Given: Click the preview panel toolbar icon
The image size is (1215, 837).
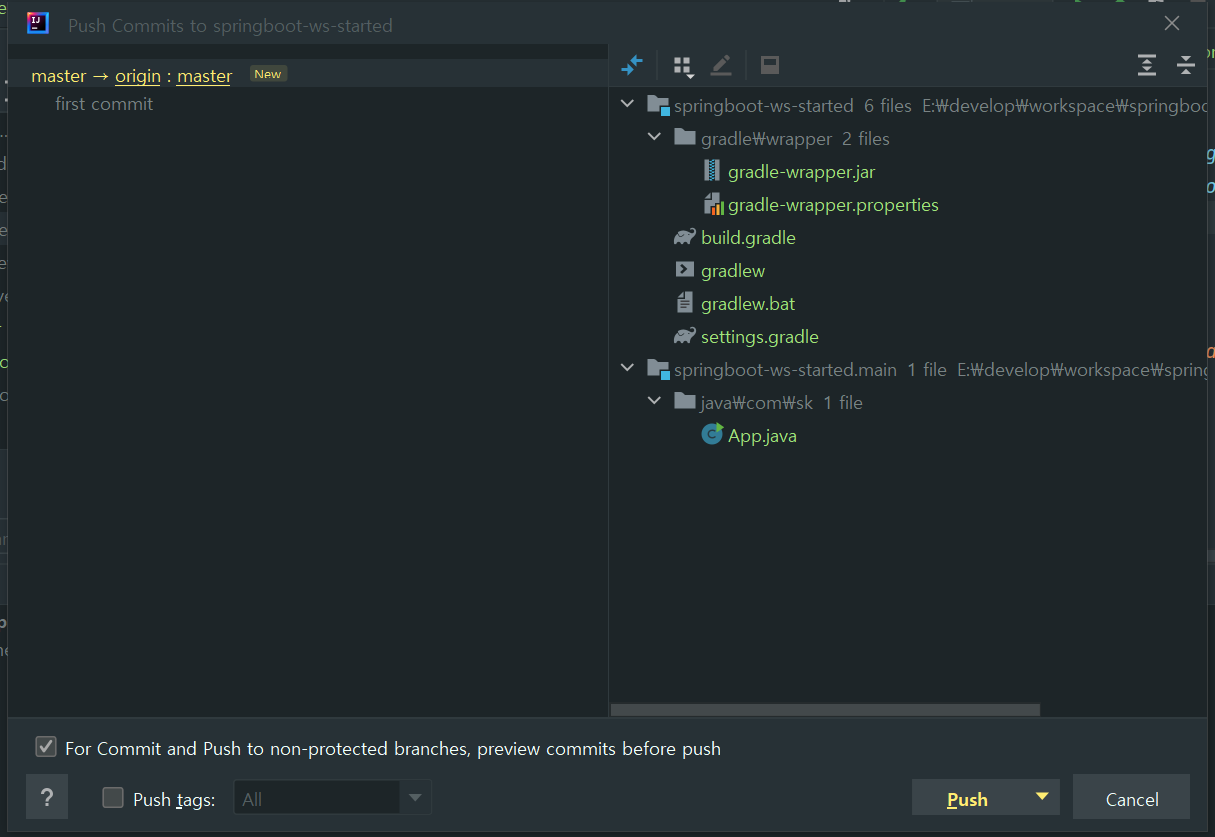Looking at the screenshot, I should [x=769, y=66].
